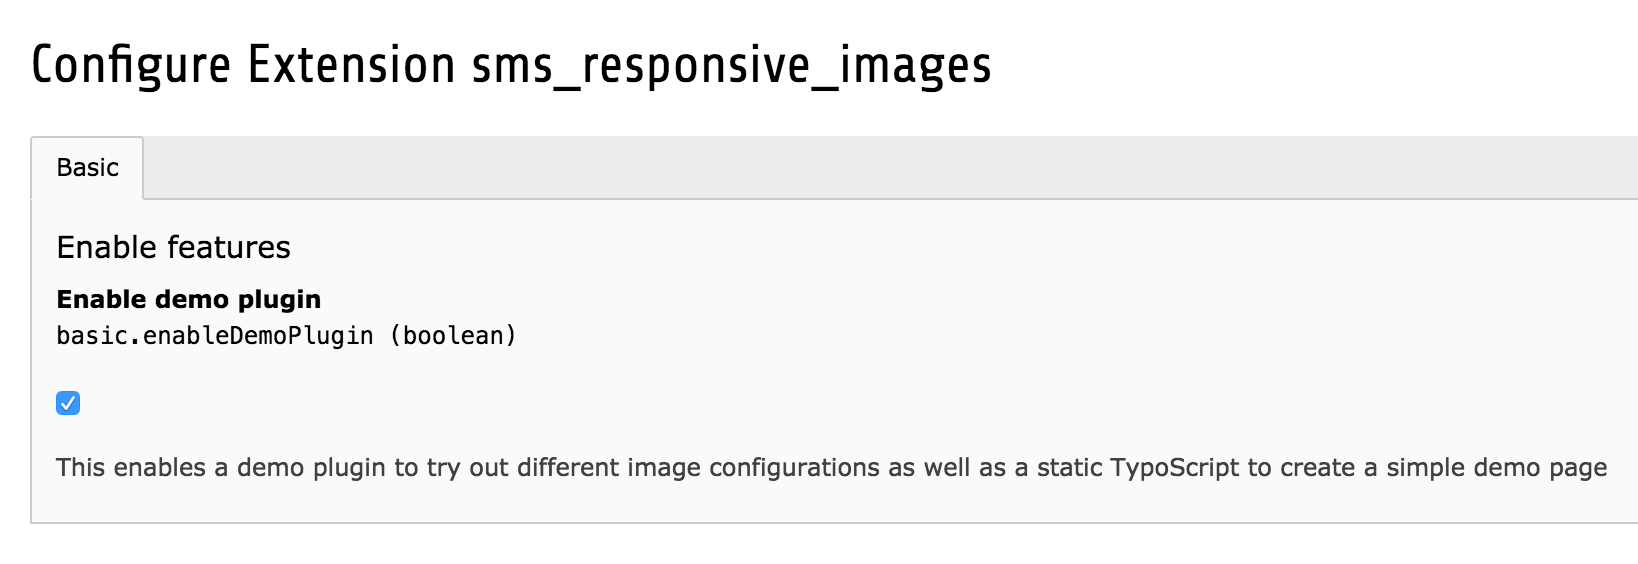Image resolution: width=1638 pixels, height=564 pixels.
Task: Click the basic.enableDemoPlugin configuration key text
Action: [x=215, y=335]
